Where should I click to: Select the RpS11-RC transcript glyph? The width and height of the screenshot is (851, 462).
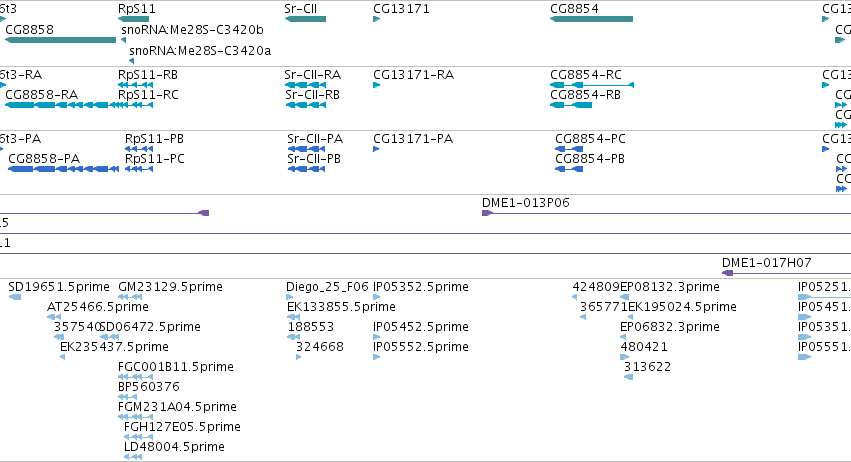pyautogui.click(x=136, y=105)
